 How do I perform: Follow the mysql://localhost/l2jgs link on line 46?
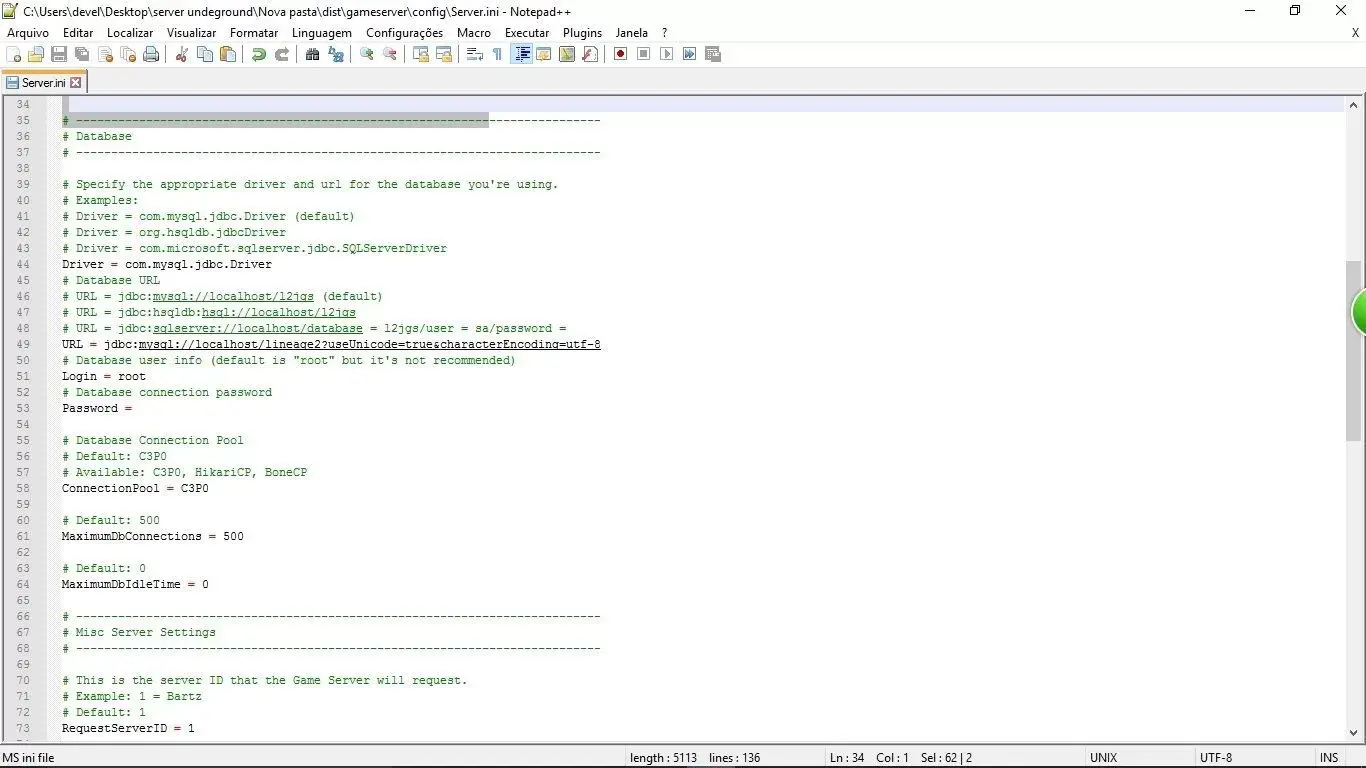click(233, 296)
